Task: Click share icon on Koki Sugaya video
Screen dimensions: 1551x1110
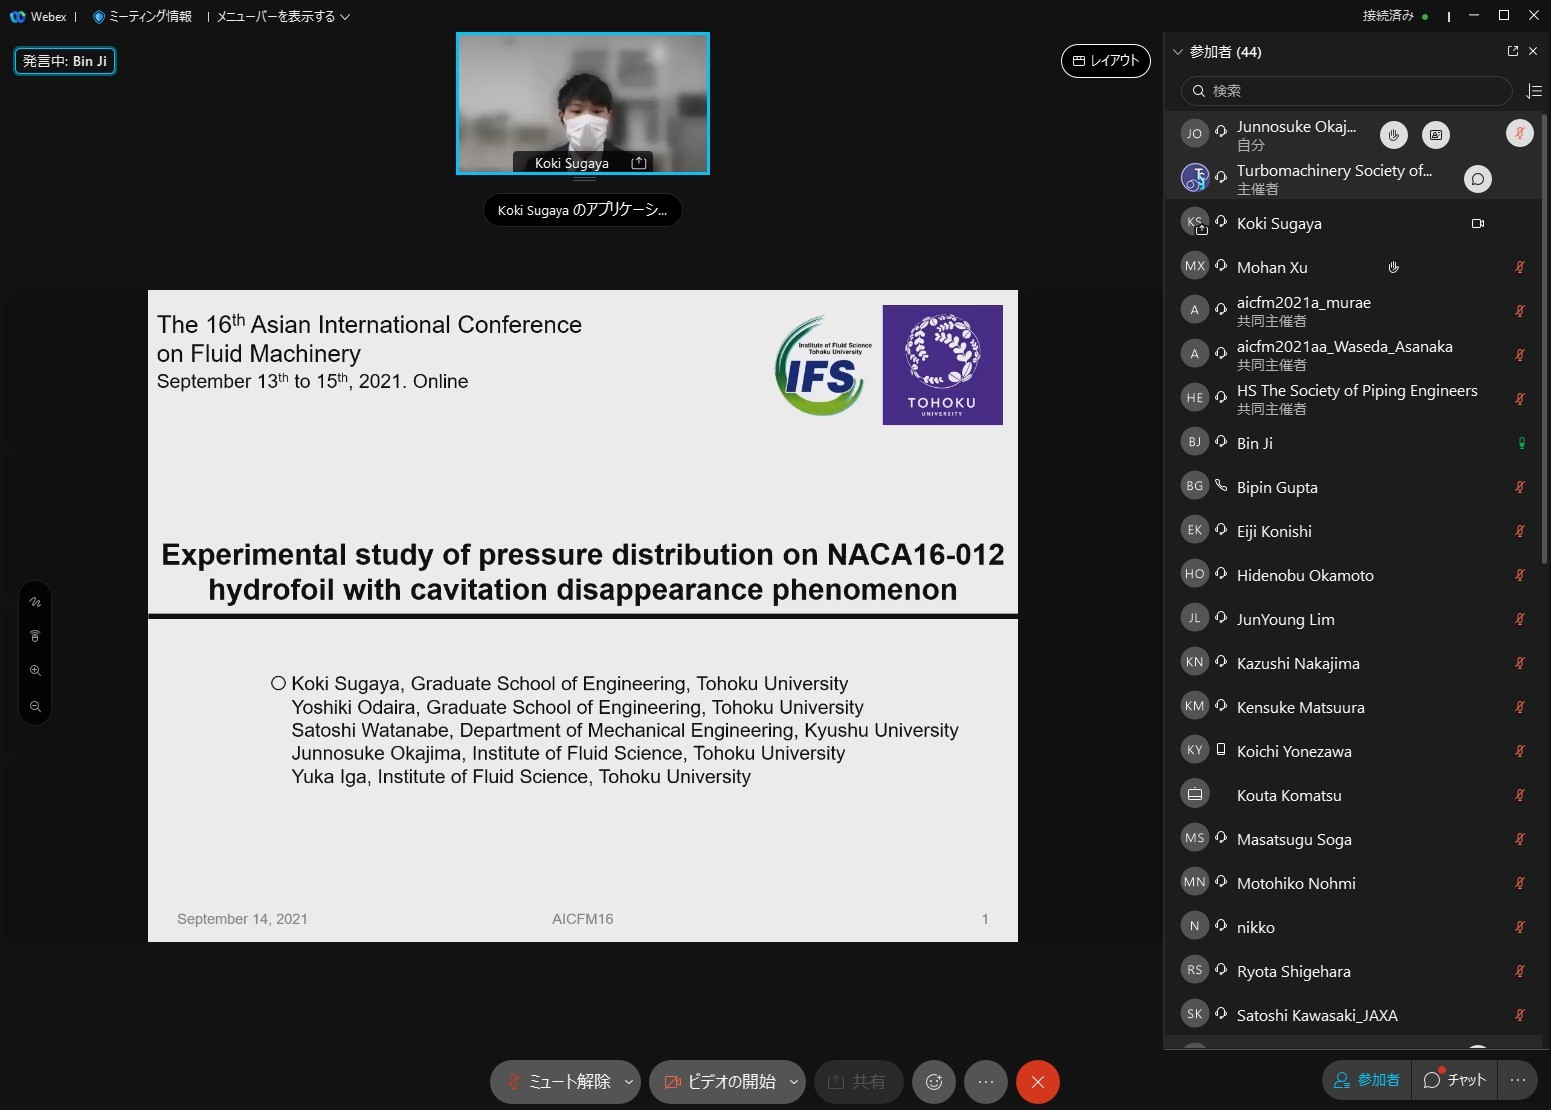Action: pos(639,163)
